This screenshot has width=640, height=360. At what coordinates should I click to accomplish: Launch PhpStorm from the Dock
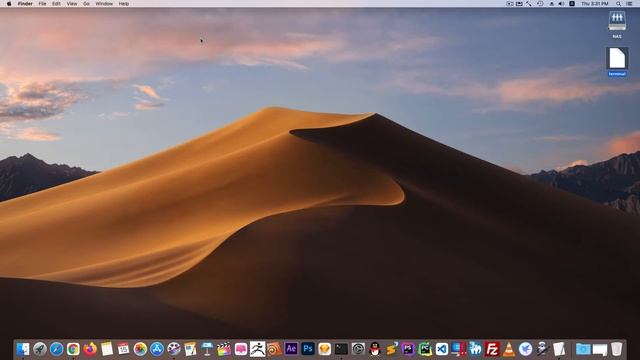pos(408,349)
